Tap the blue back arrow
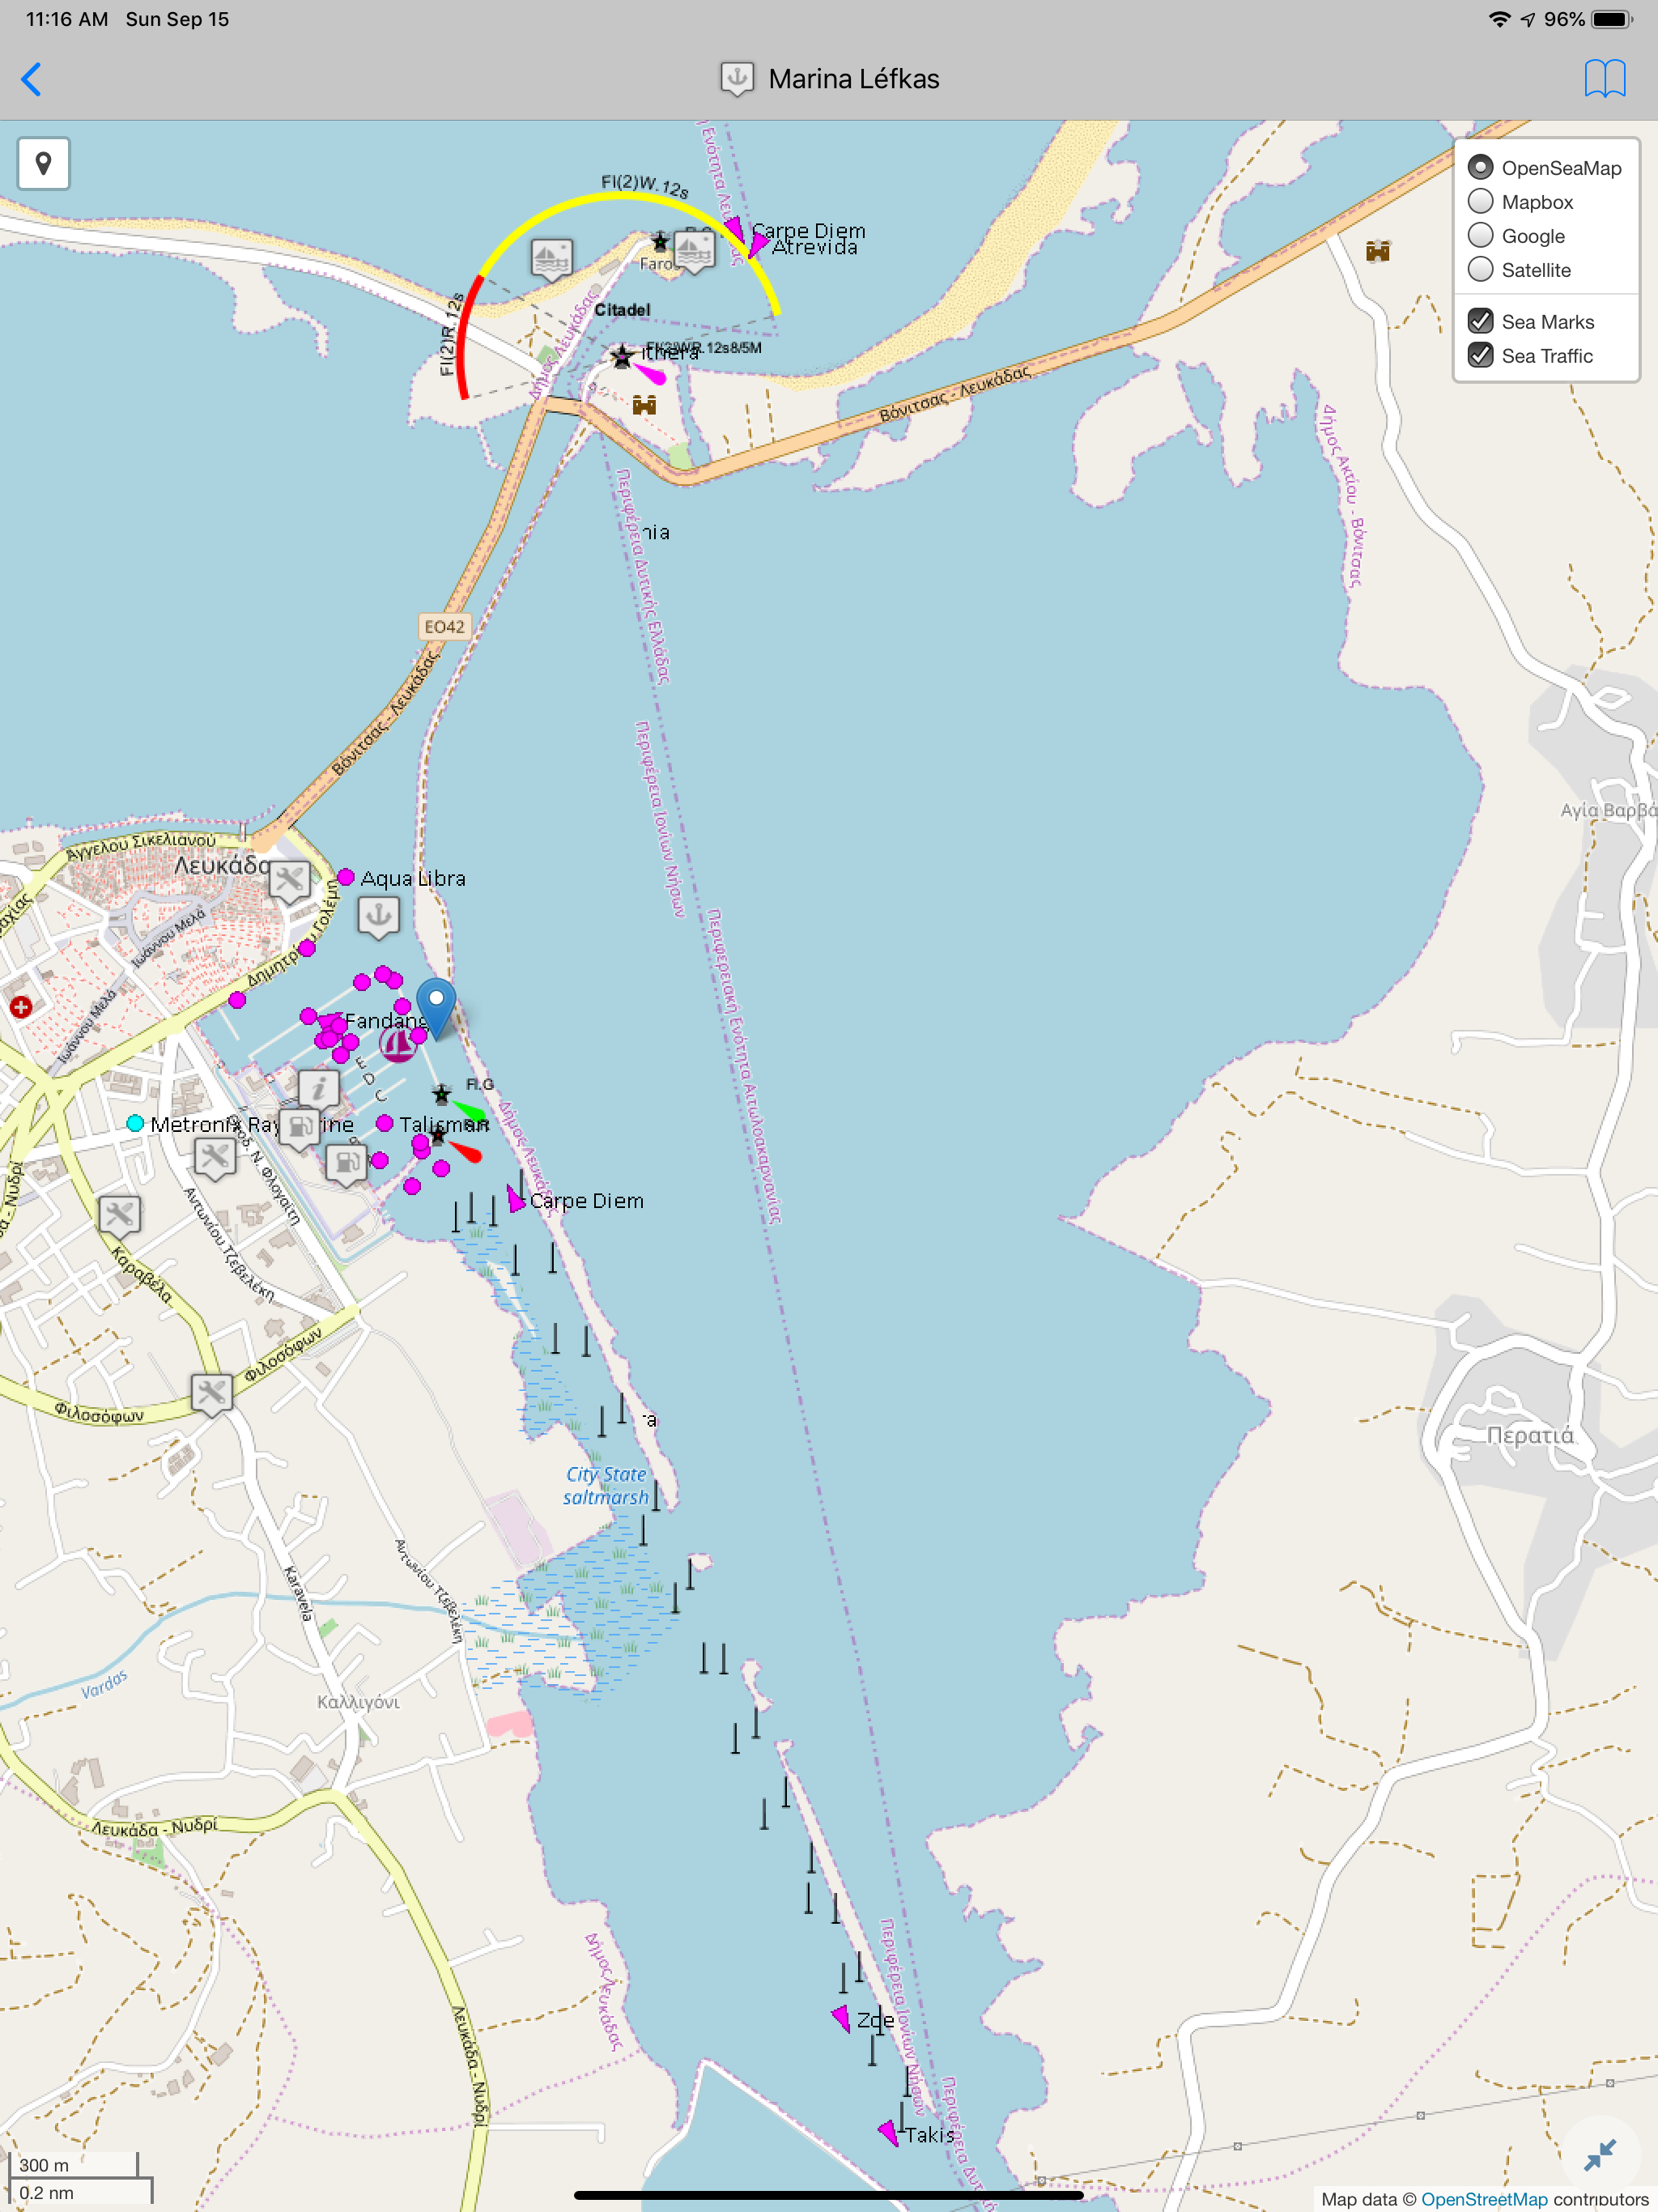Image resolution: width=1658 pixels, height=2212 pixels. (32, 79)
